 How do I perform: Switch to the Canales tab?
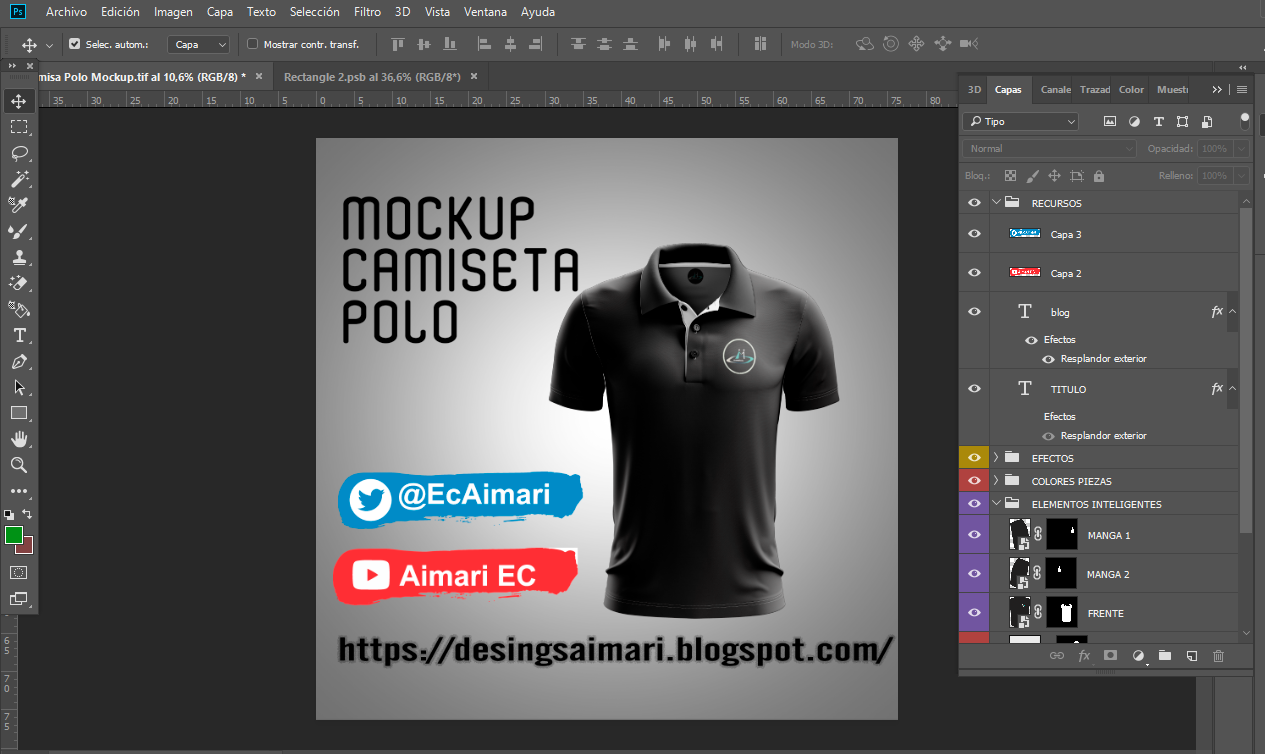click(1054, 89)
